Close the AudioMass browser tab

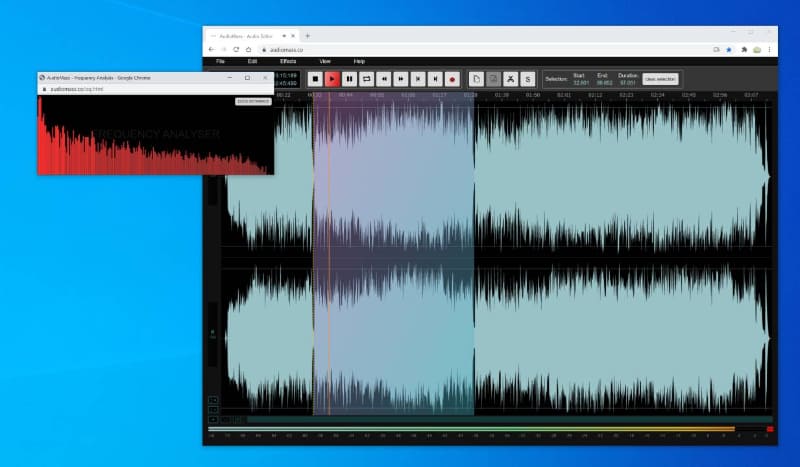pos(293,36)
